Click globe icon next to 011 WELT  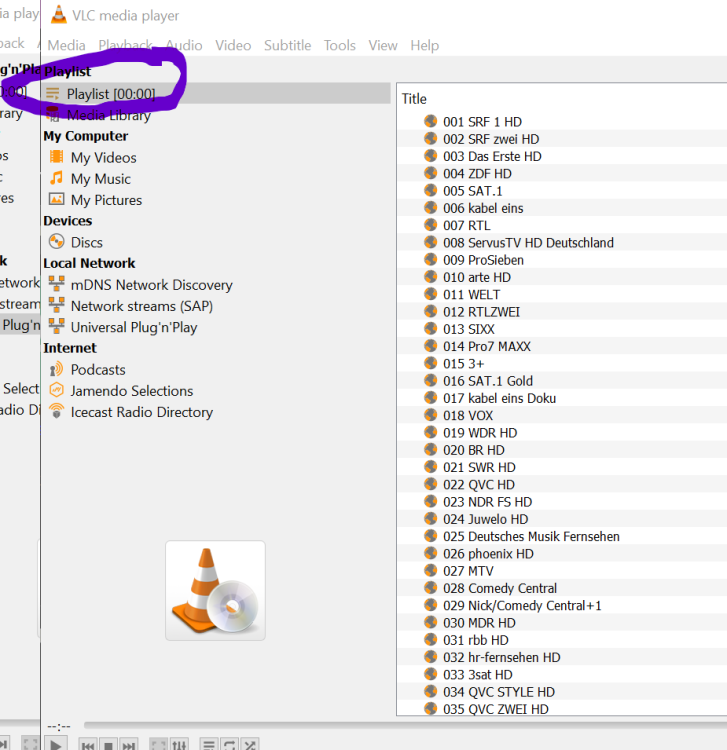point(430,294)
